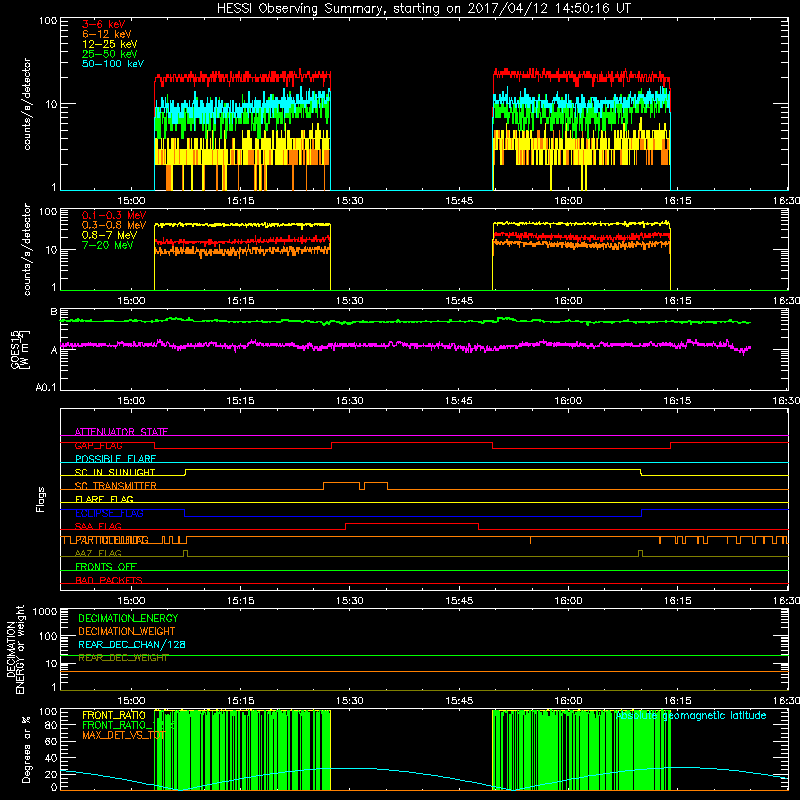This screenshot has width=800, height=800.
Task: Click the 1000 tick on the decimation axis
Action: 44,611
